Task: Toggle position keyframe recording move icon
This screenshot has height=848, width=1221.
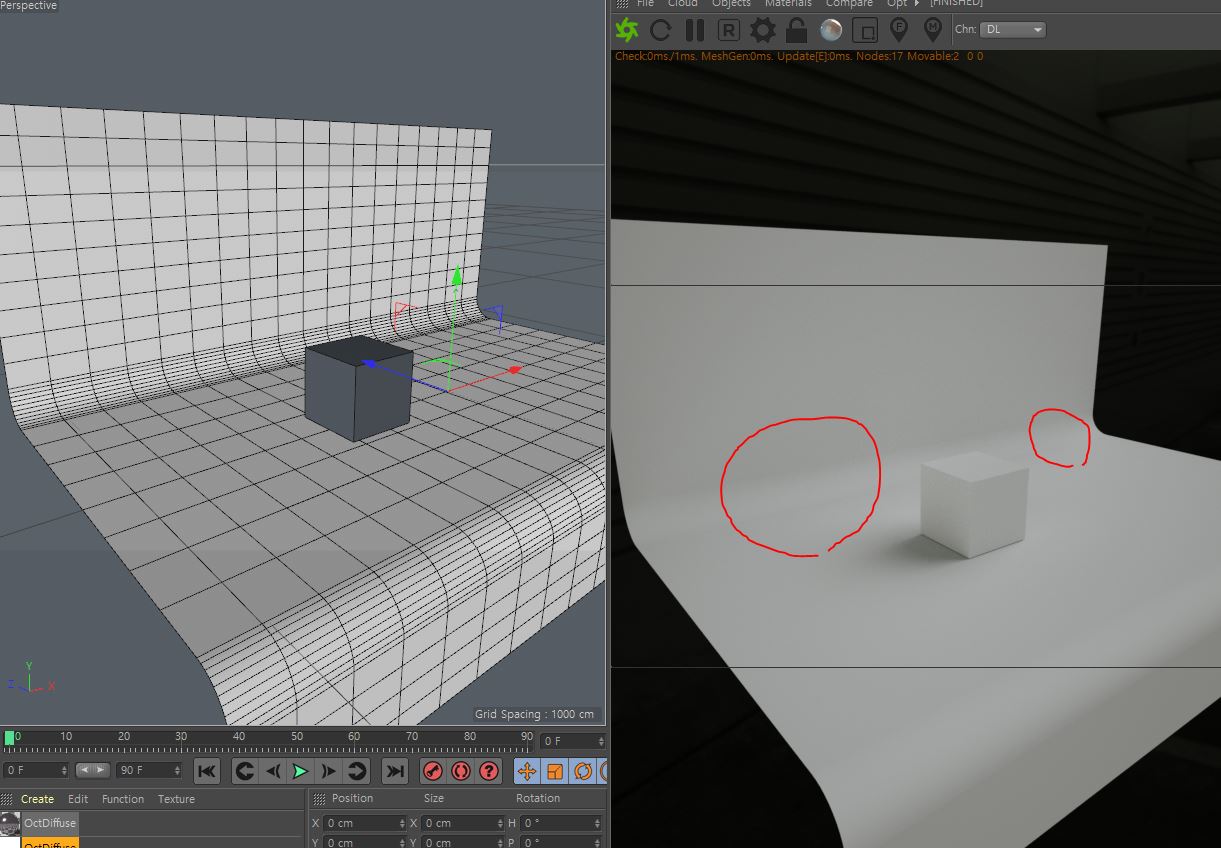Action: pos(527,771)
